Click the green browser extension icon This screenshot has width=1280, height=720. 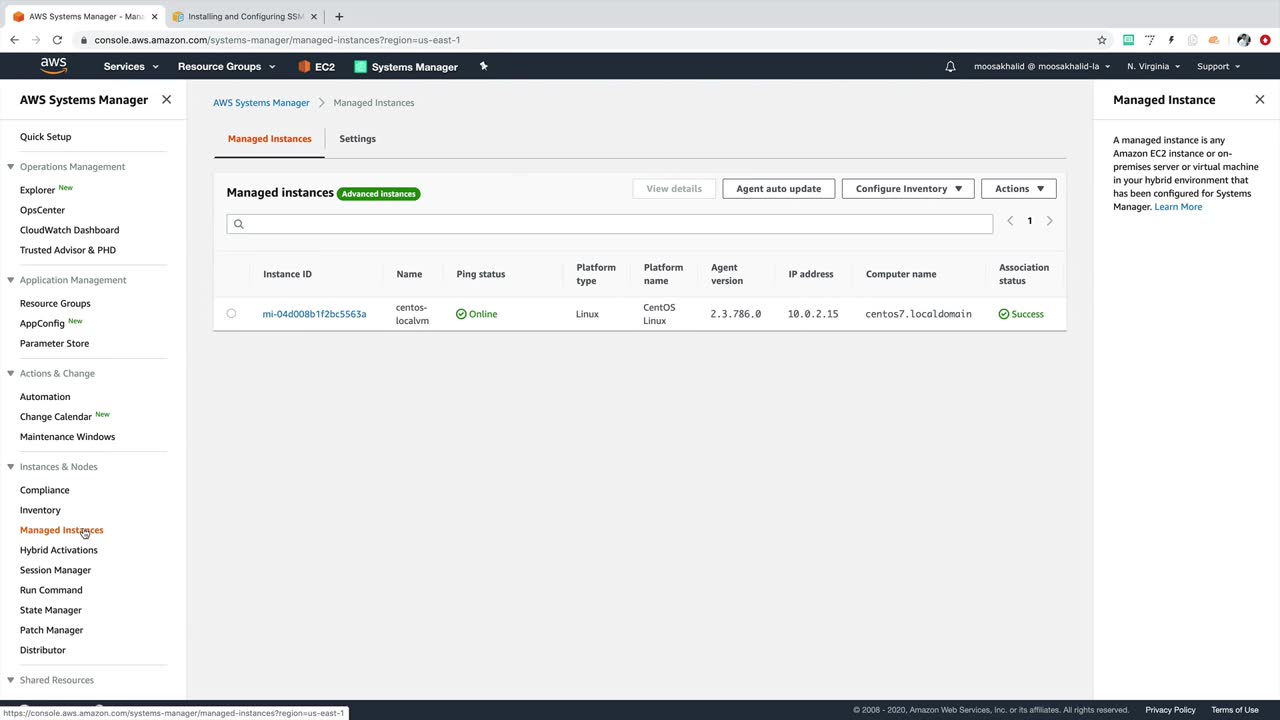click(1128, 40)
